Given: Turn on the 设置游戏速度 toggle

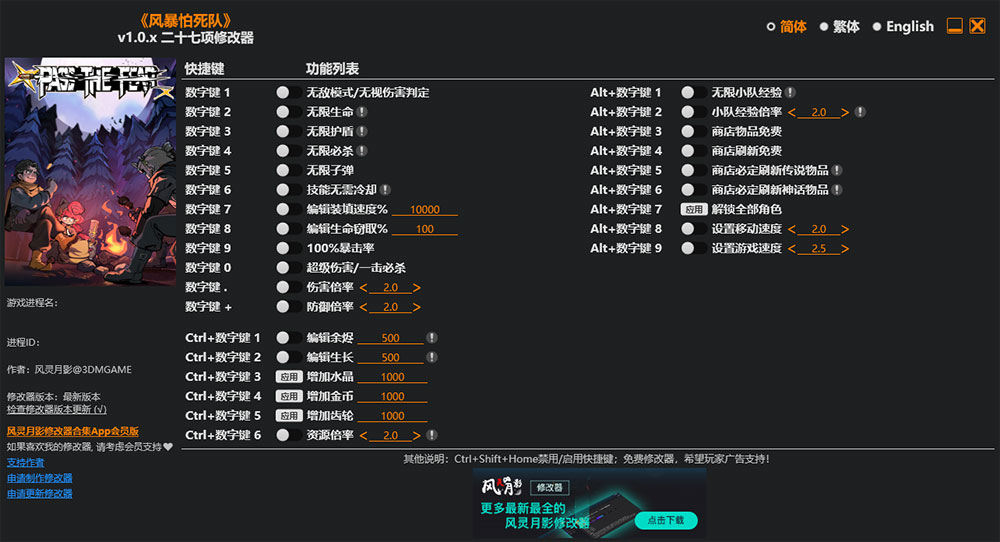Looking at the screenshot, I should click(x=693, y=248).
